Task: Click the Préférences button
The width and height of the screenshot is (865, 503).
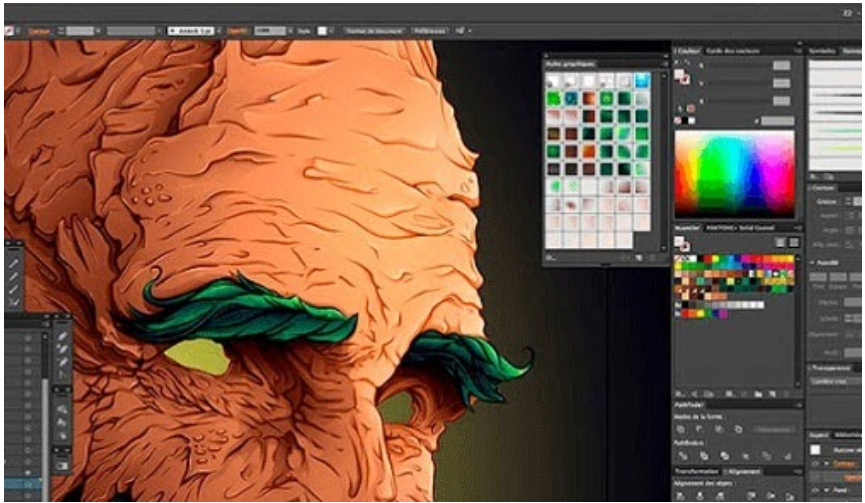Action: [429, 31]
